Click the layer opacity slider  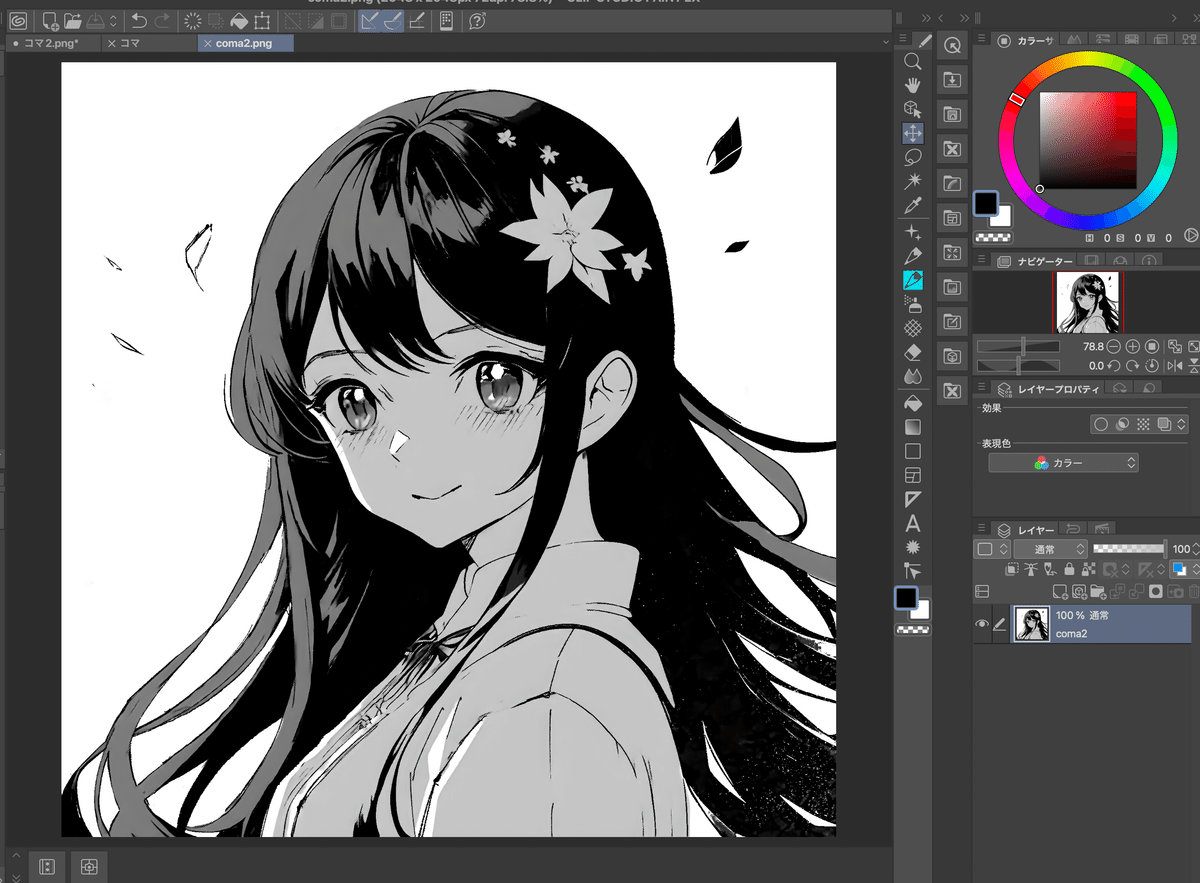(1129, 549)
